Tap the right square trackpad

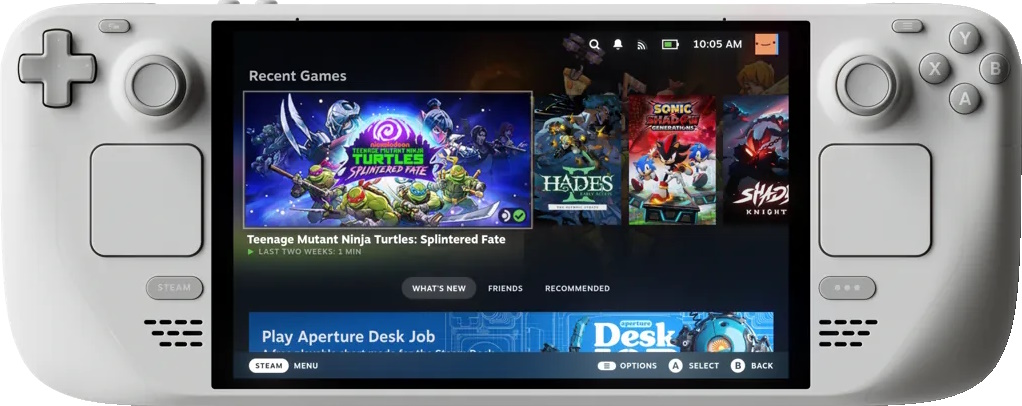coord(875,200)
